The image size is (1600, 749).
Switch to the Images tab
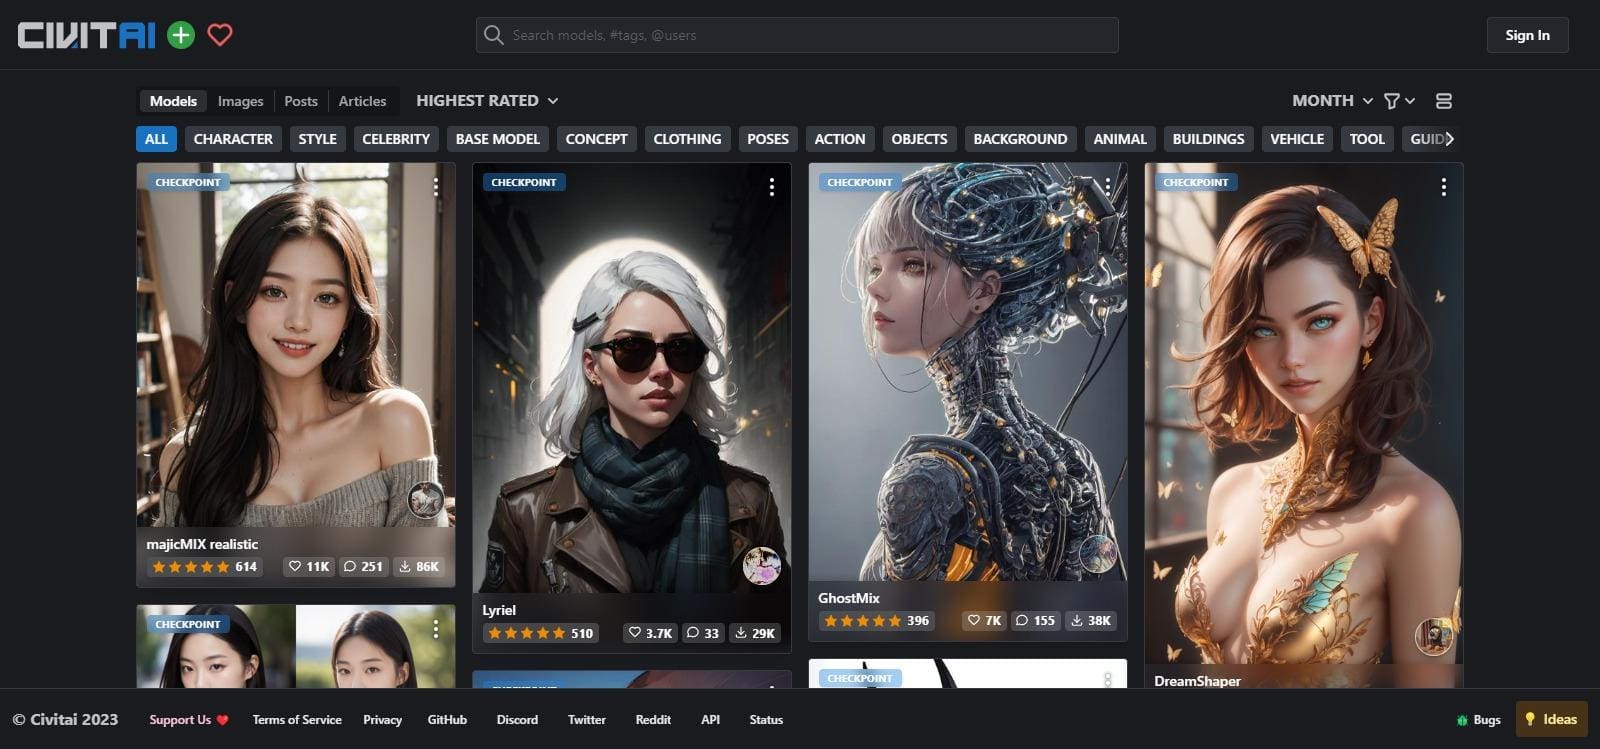point(240,101)
